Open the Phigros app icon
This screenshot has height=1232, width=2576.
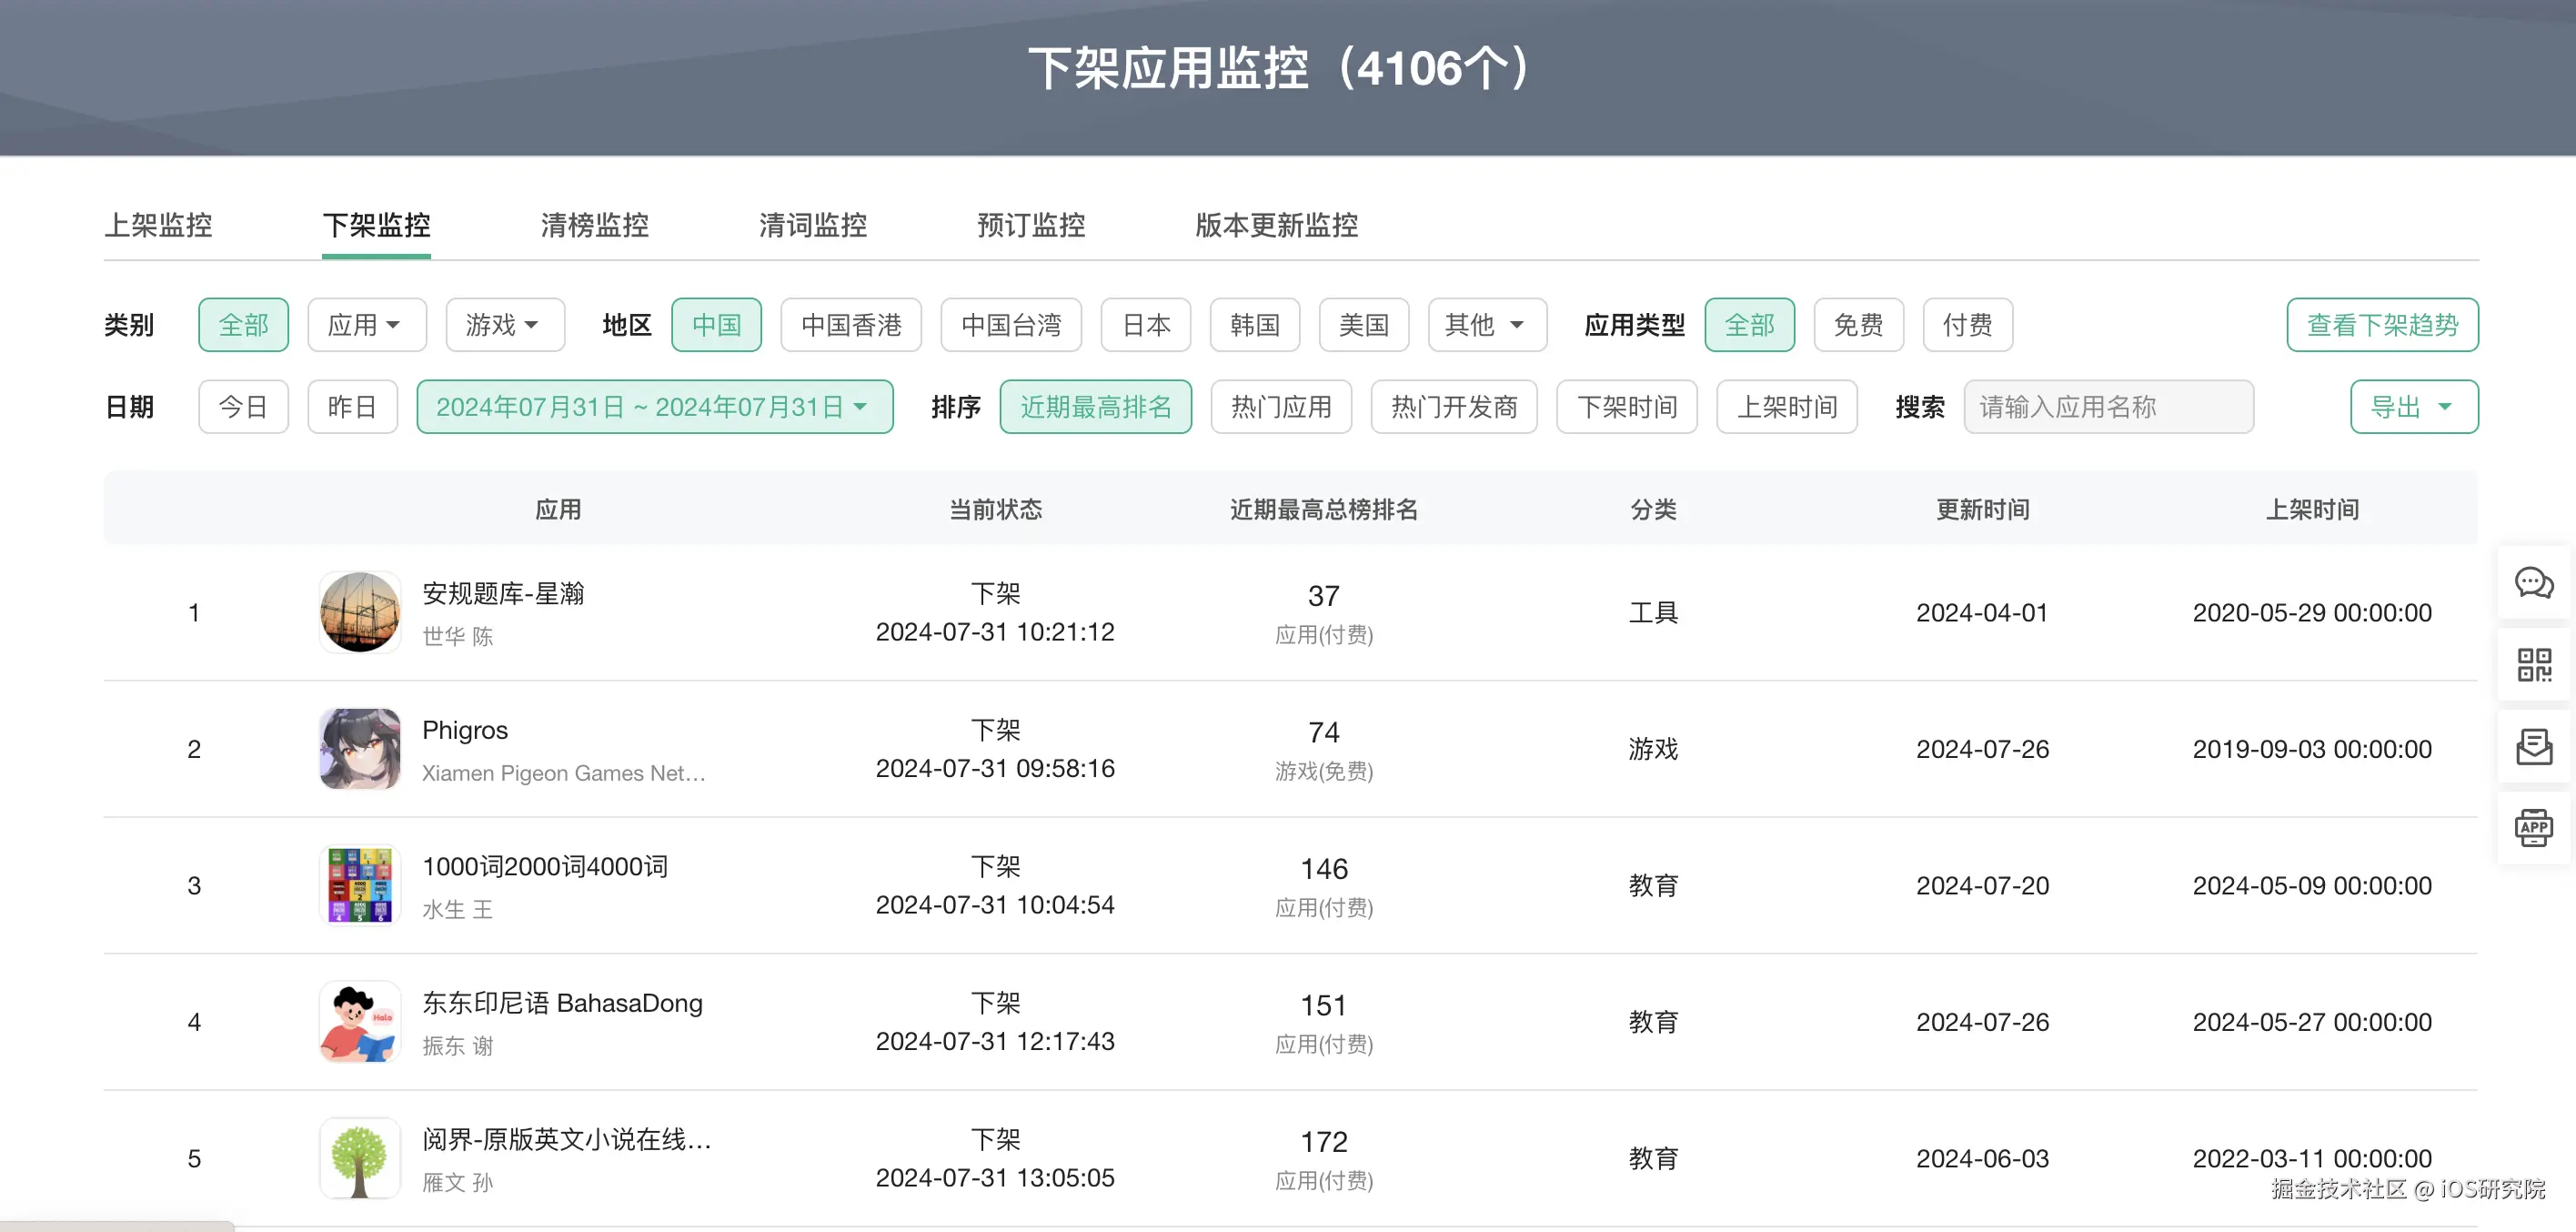coord(360,749)
